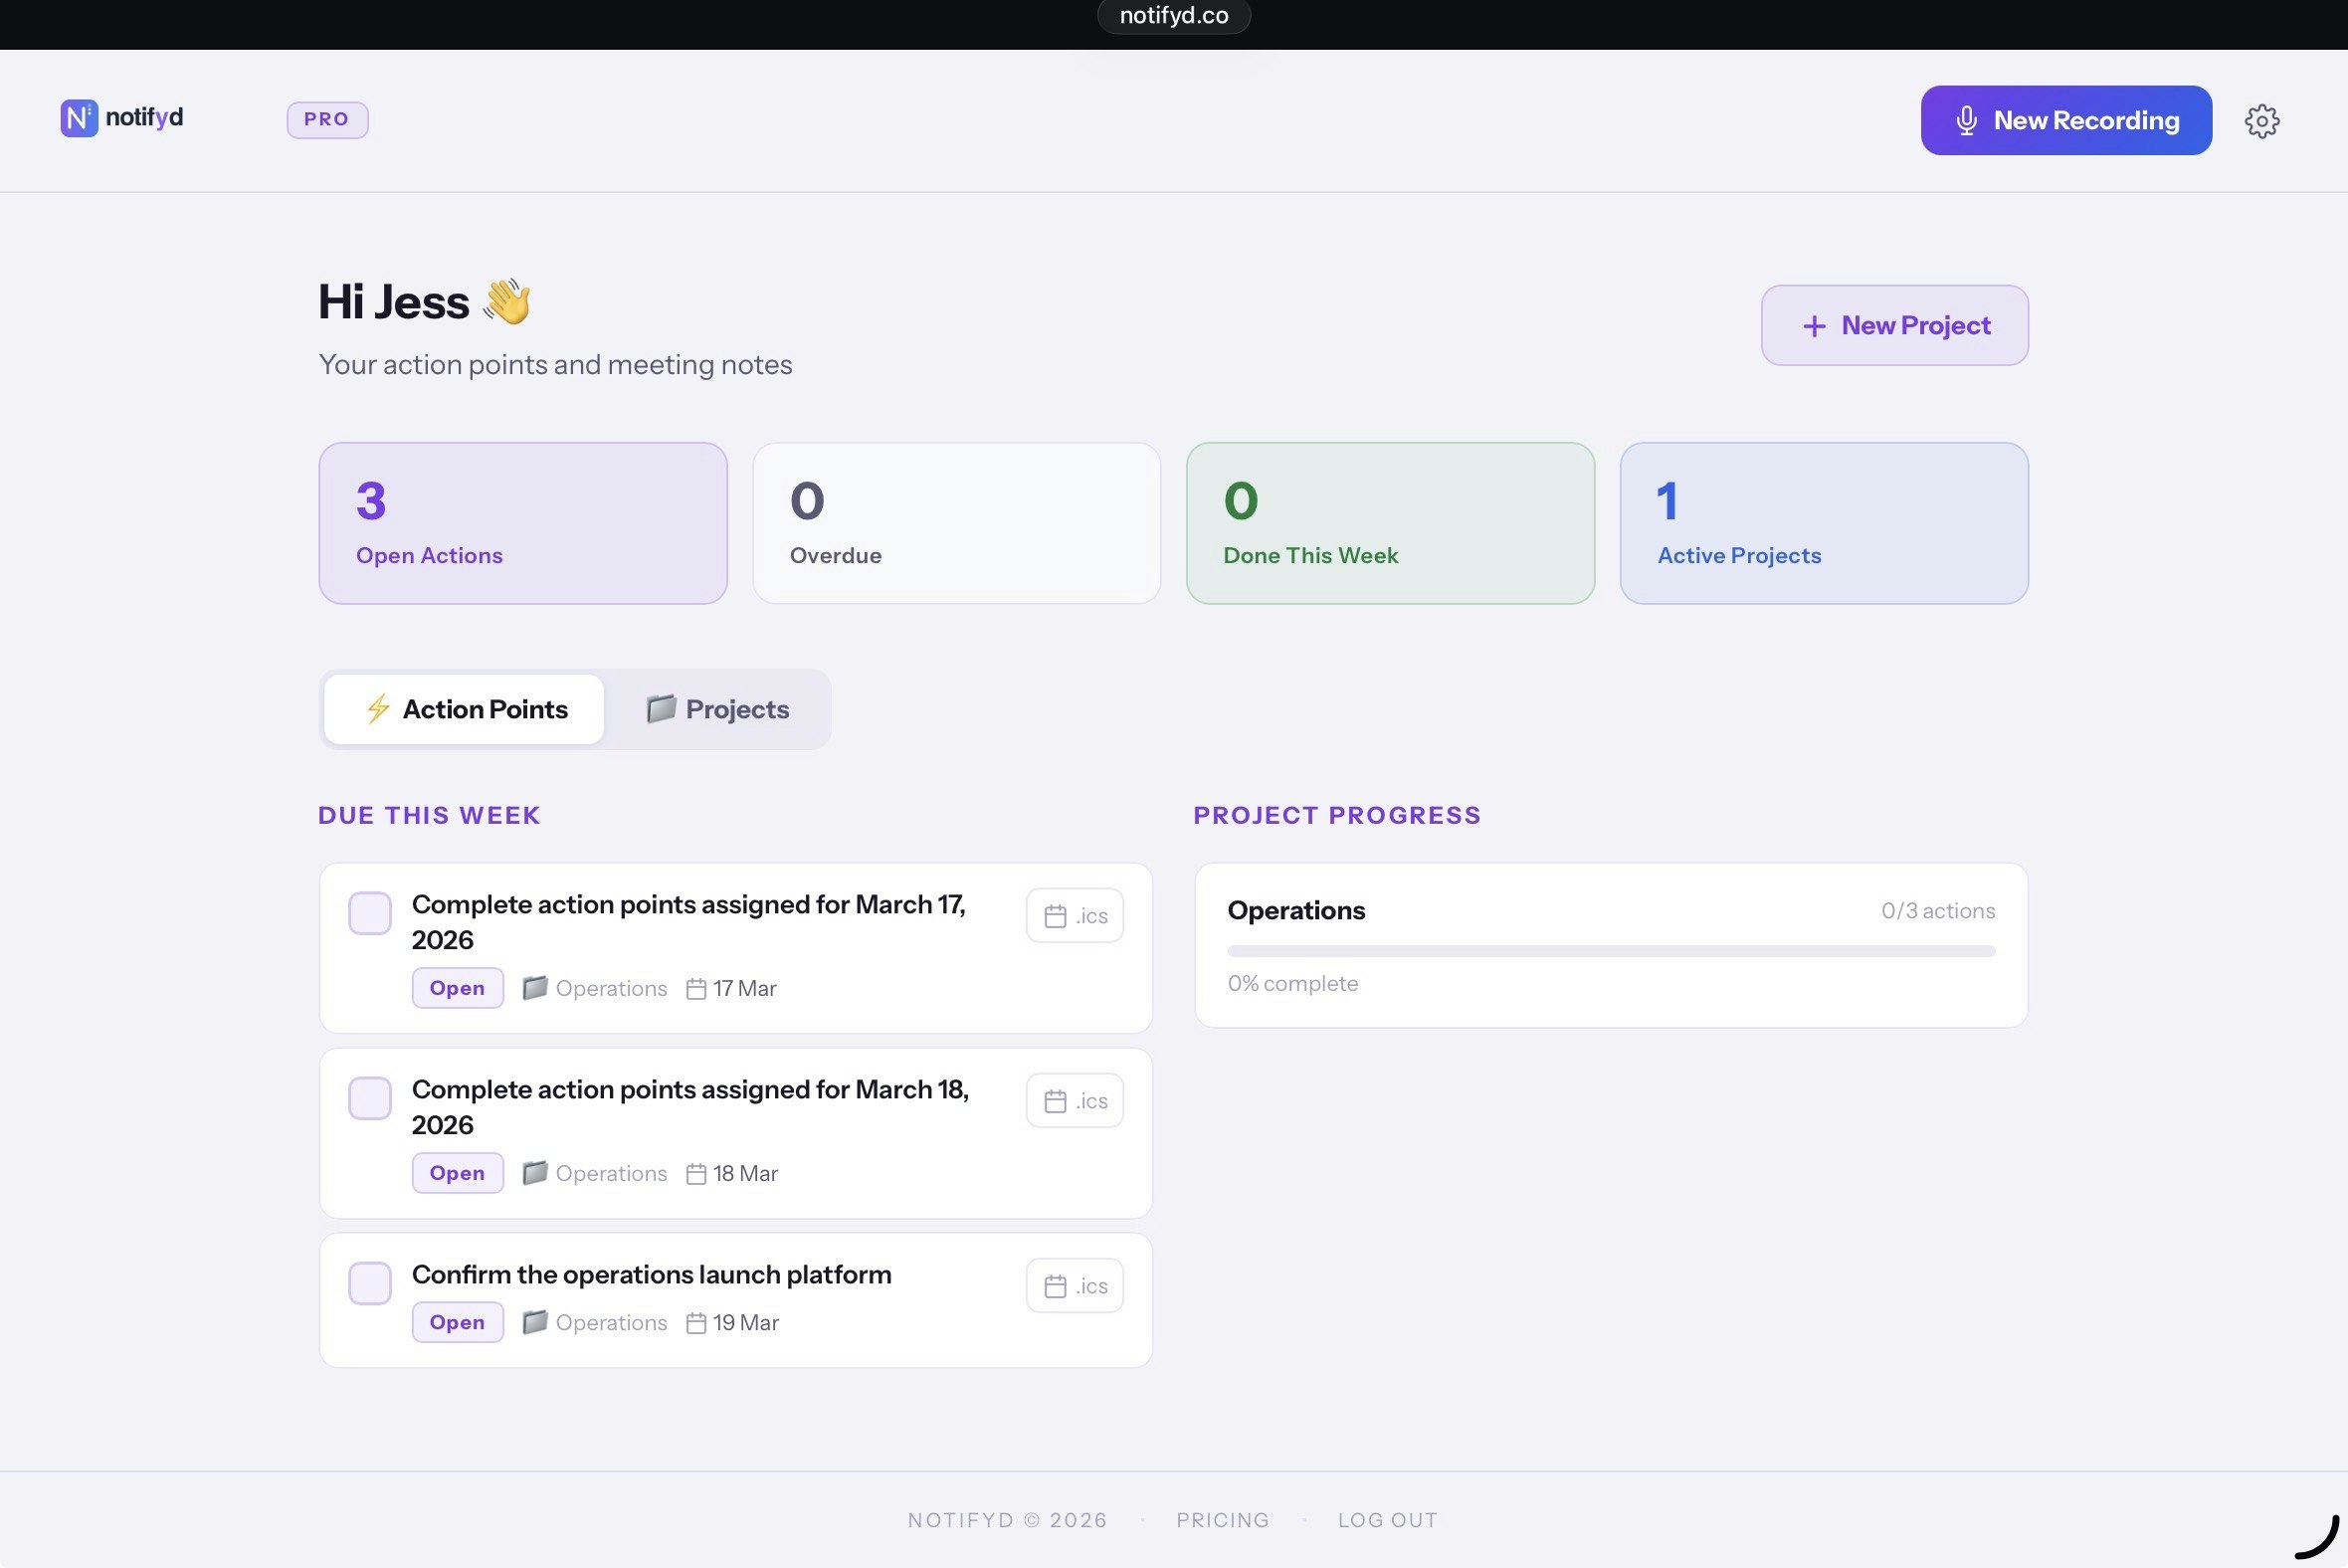Select the Action Points tab

463,709
